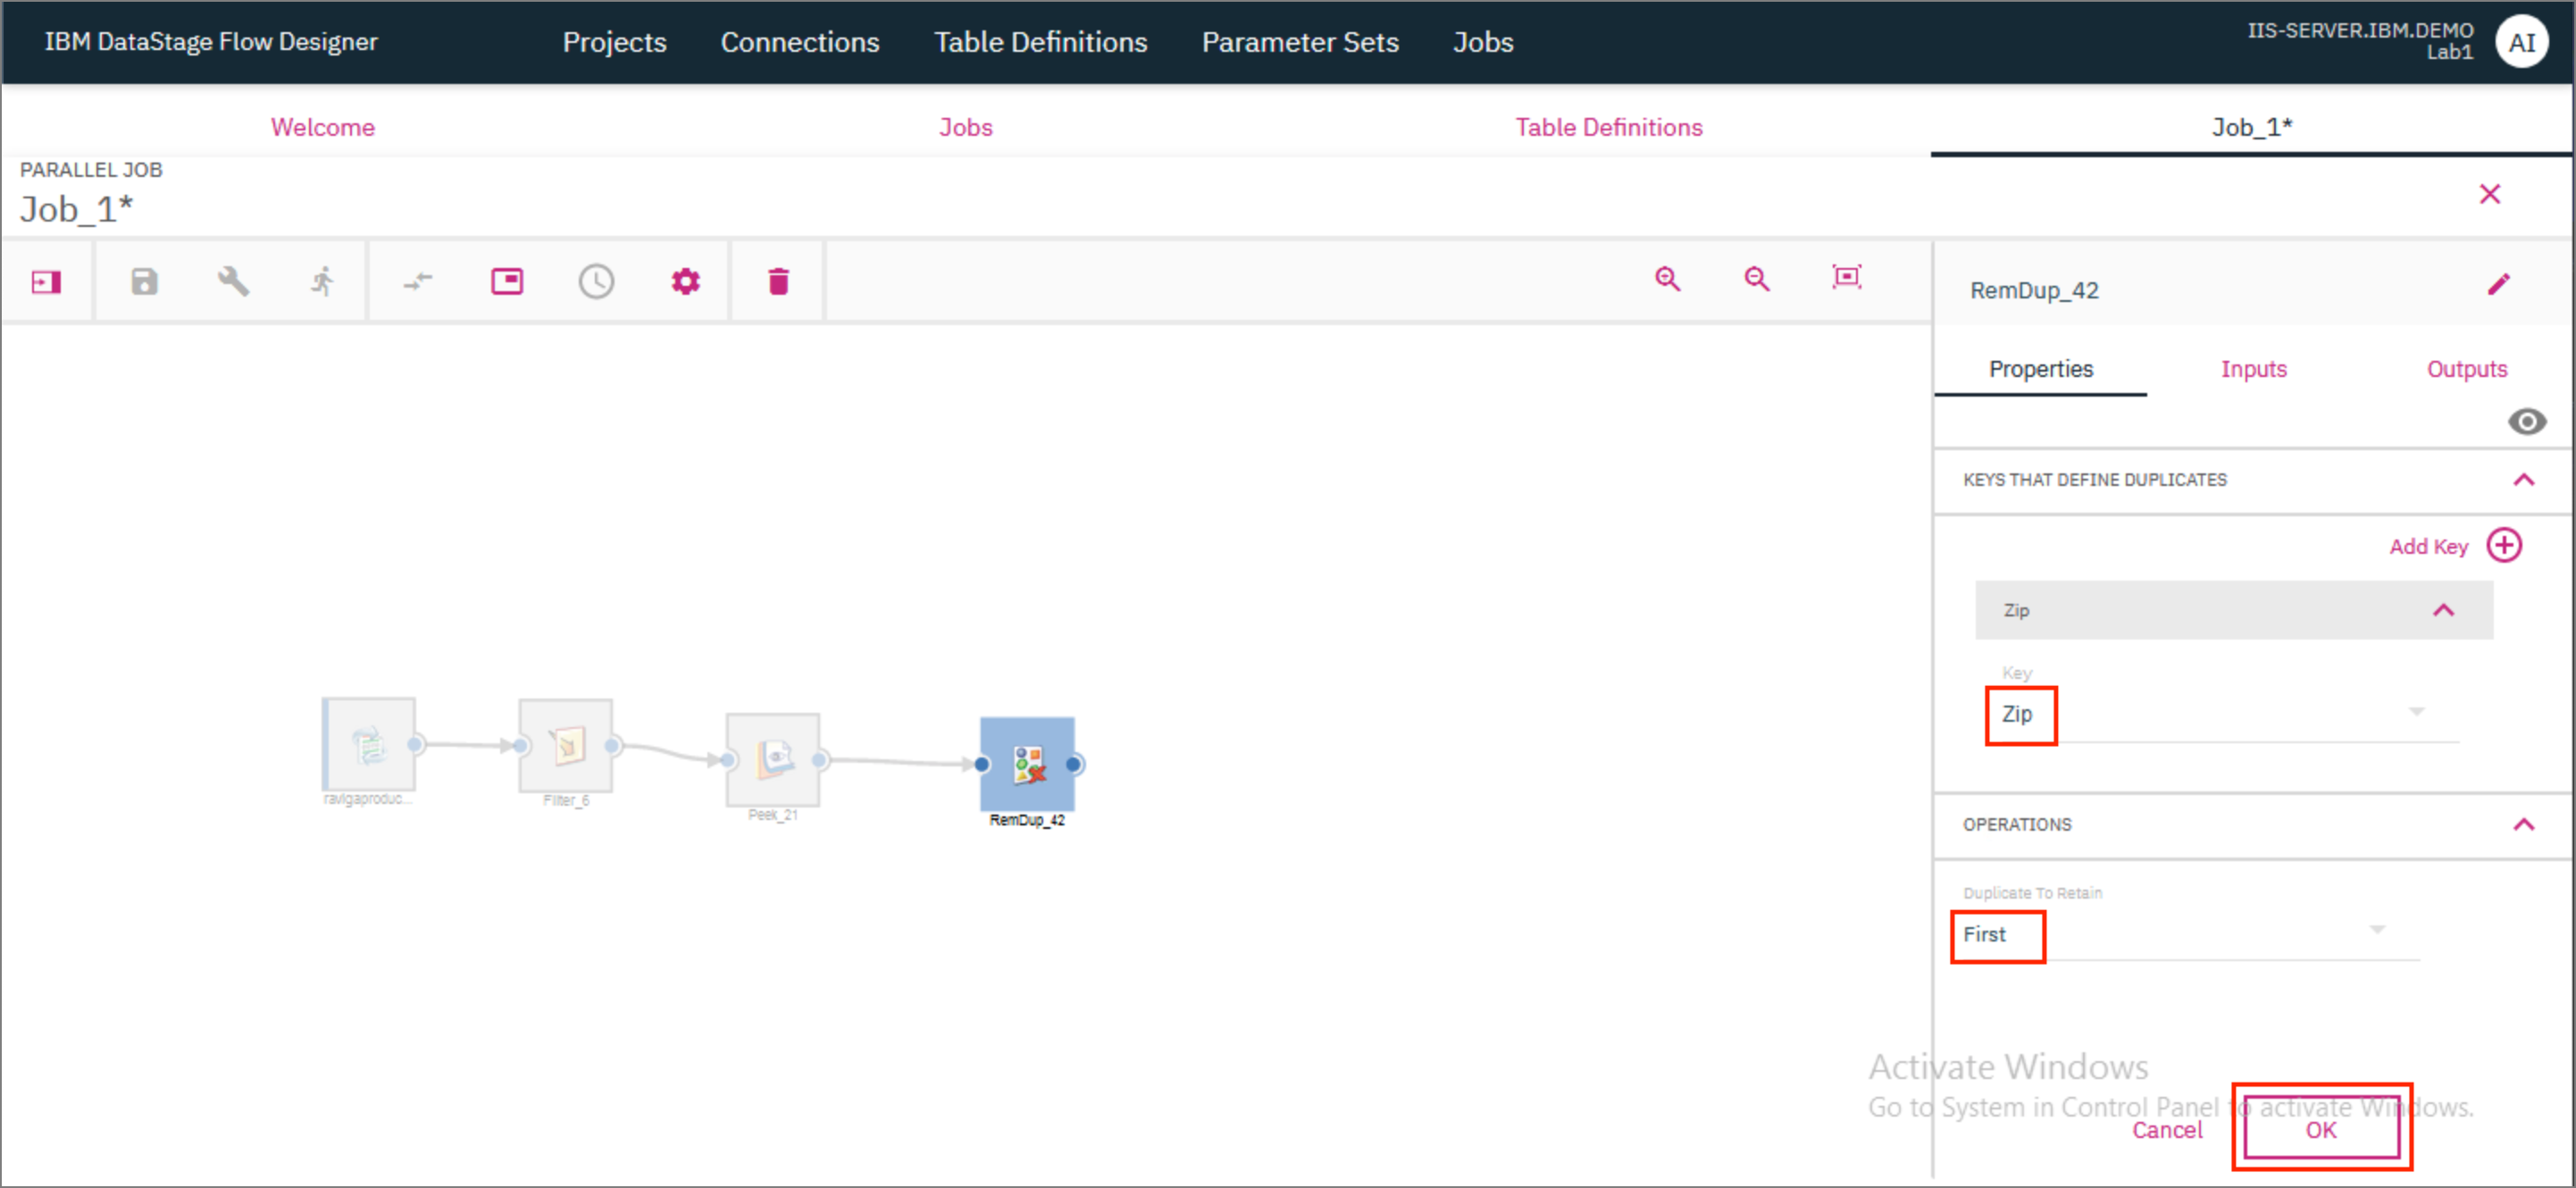Zoom out on the canvas
Screen dimensions: 2576x1188
coord(1756,279)
